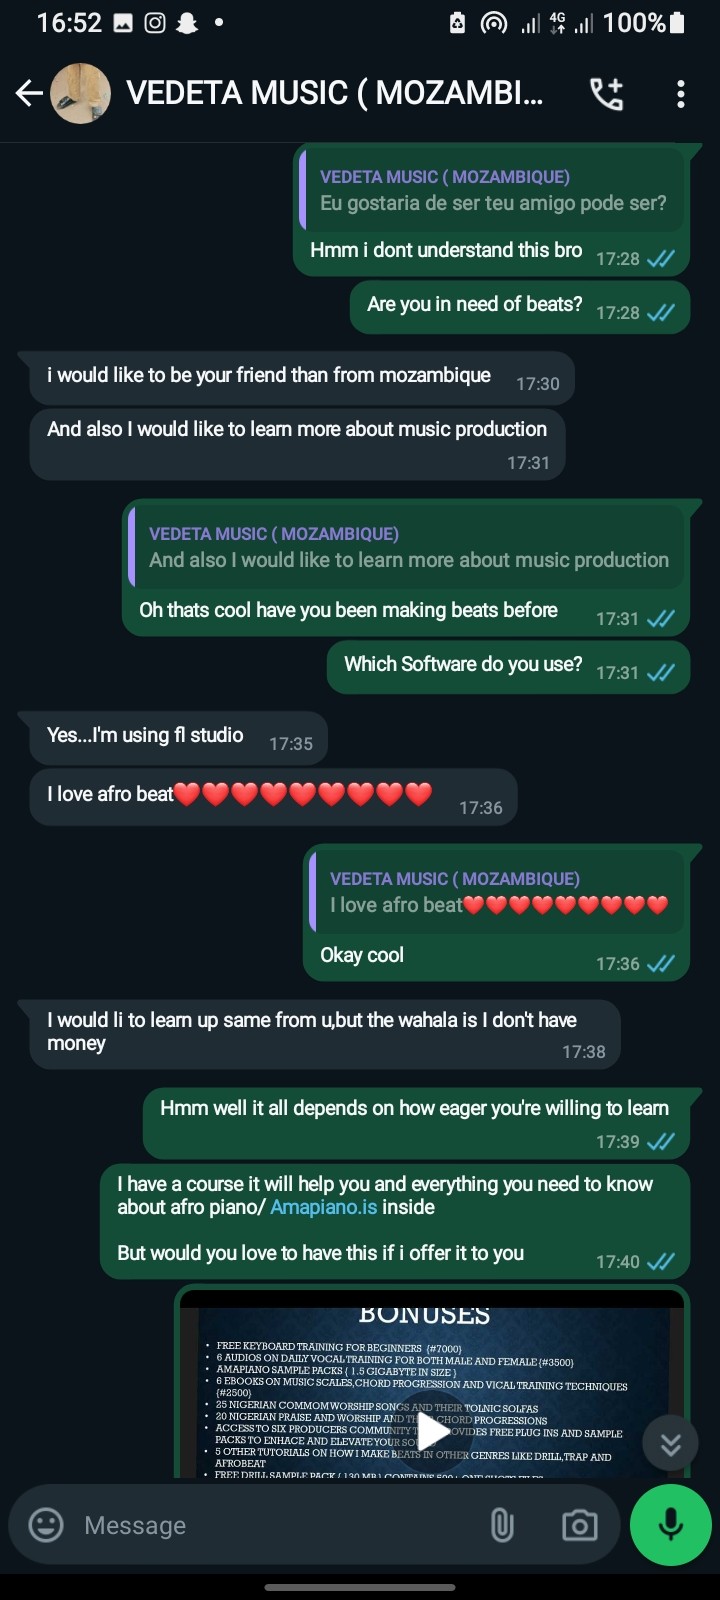Screen dimensions: 720x1600
Task: Open the three-dot more options menu
Action: tap(681, 94)
